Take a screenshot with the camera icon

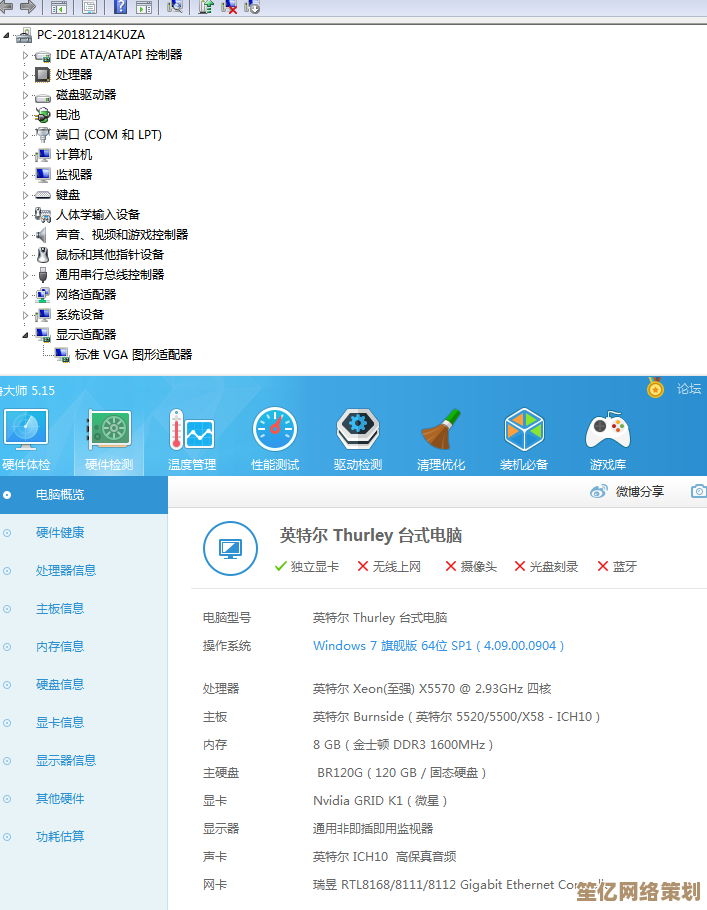click(699, 492)
